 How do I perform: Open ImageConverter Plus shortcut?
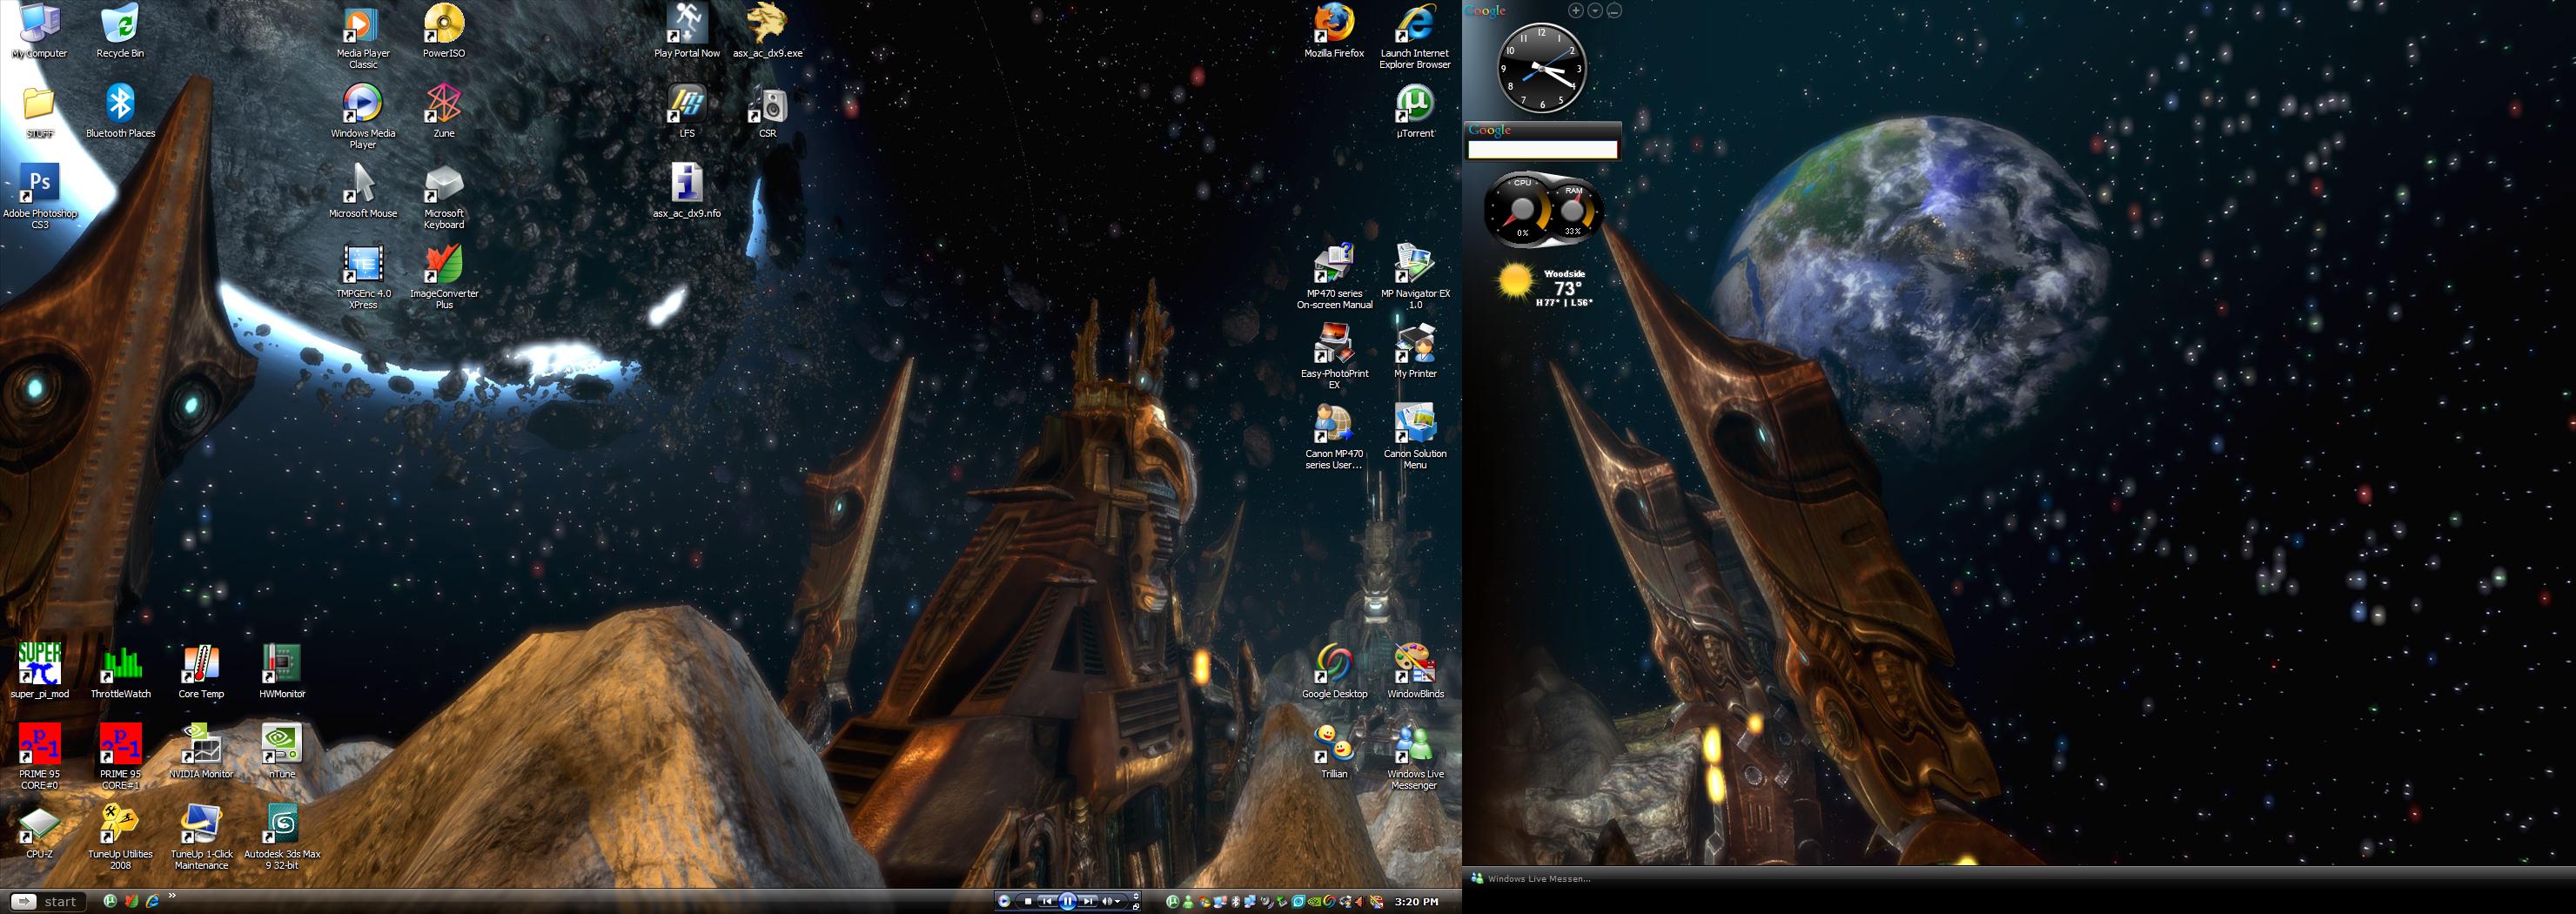point(444,277)
